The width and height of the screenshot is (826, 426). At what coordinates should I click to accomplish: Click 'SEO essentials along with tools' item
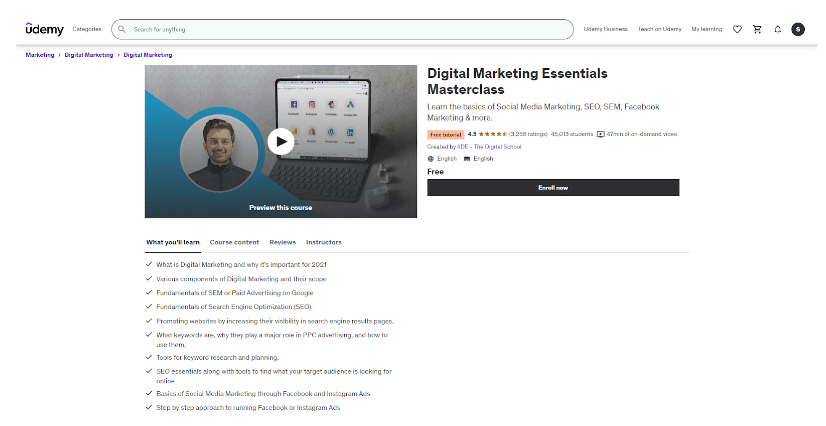tap(274, 376)
